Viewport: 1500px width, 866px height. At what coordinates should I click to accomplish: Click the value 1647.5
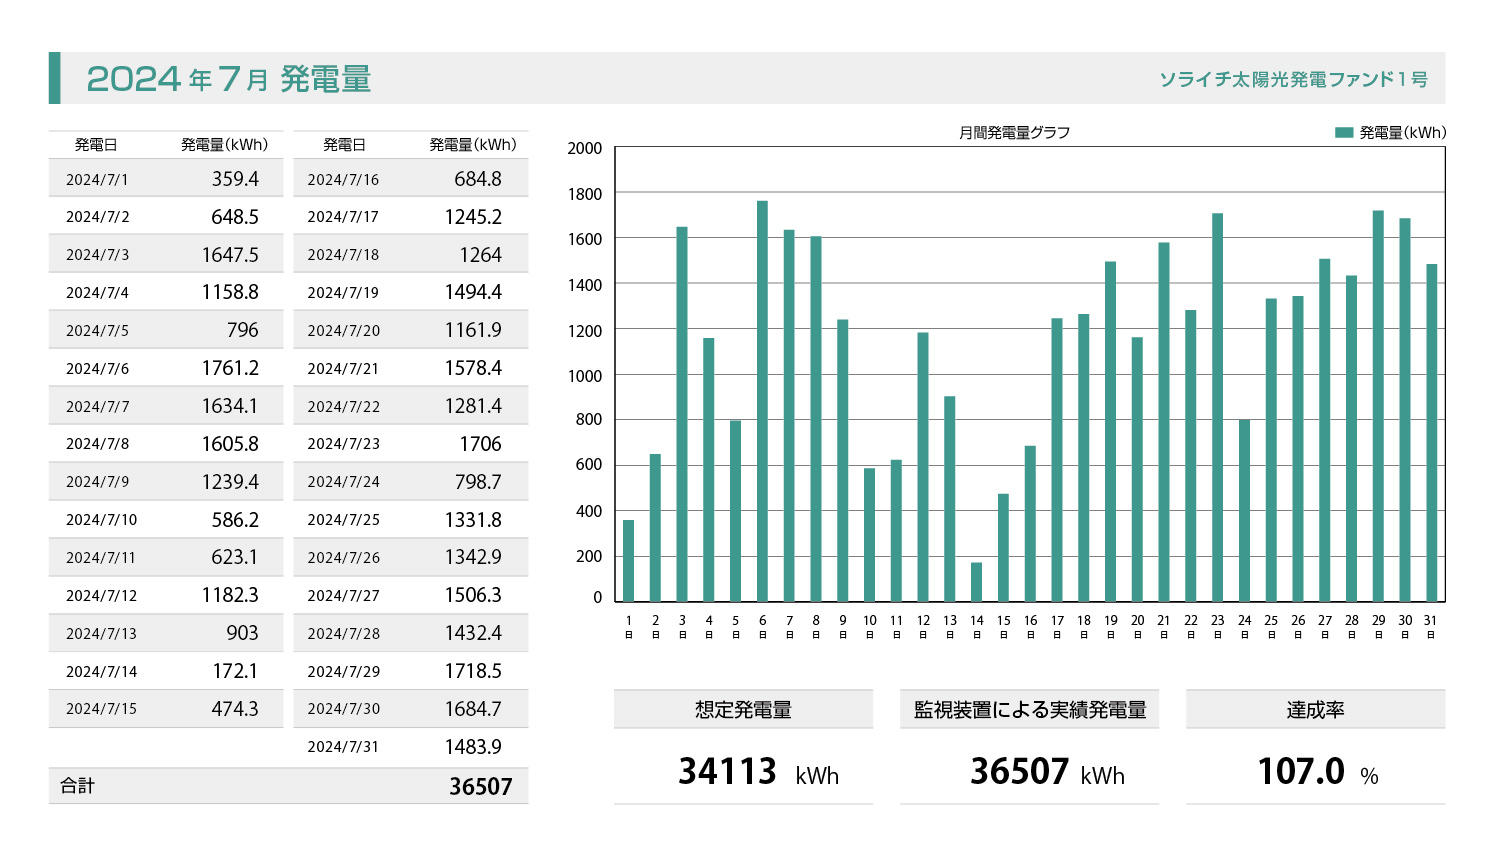pyautogui.click(x=230, y=255)
